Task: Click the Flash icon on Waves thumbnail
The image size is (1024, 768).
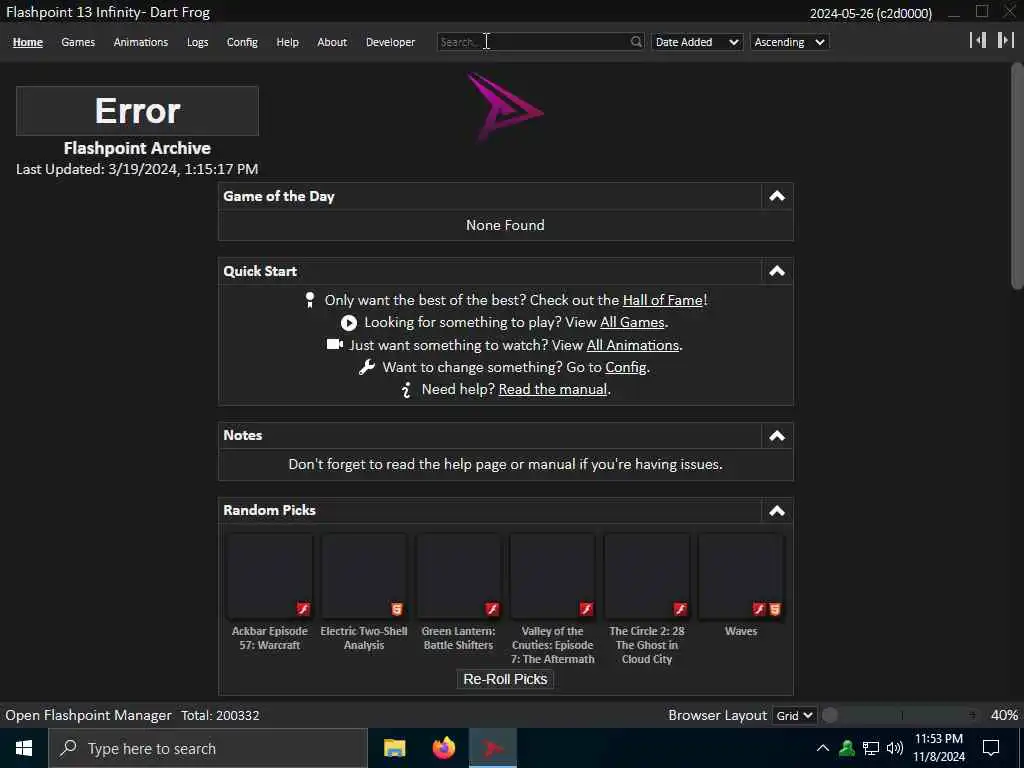Action: click(759, 609)
